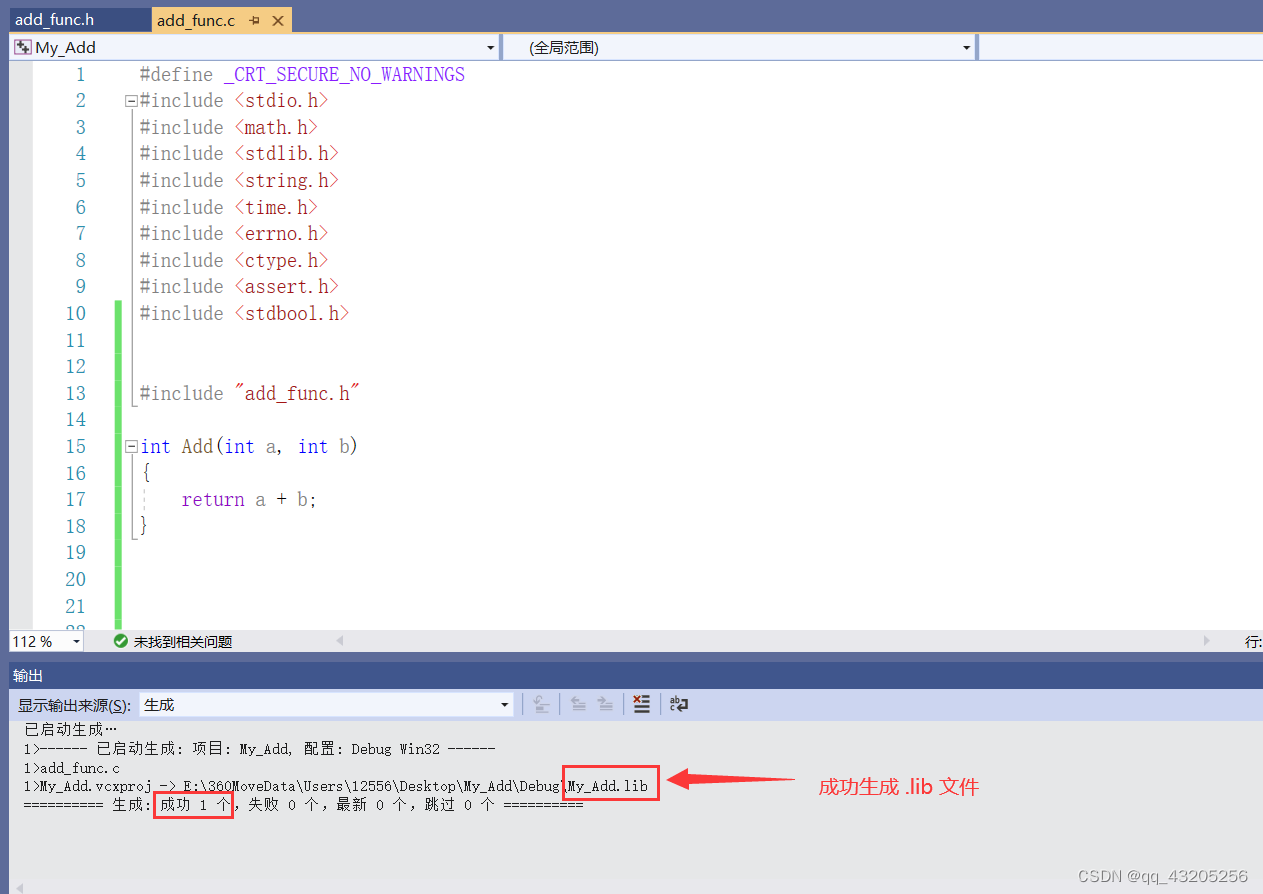
Task: Click the 输出 panel title bar
Action: coord(636,676)
